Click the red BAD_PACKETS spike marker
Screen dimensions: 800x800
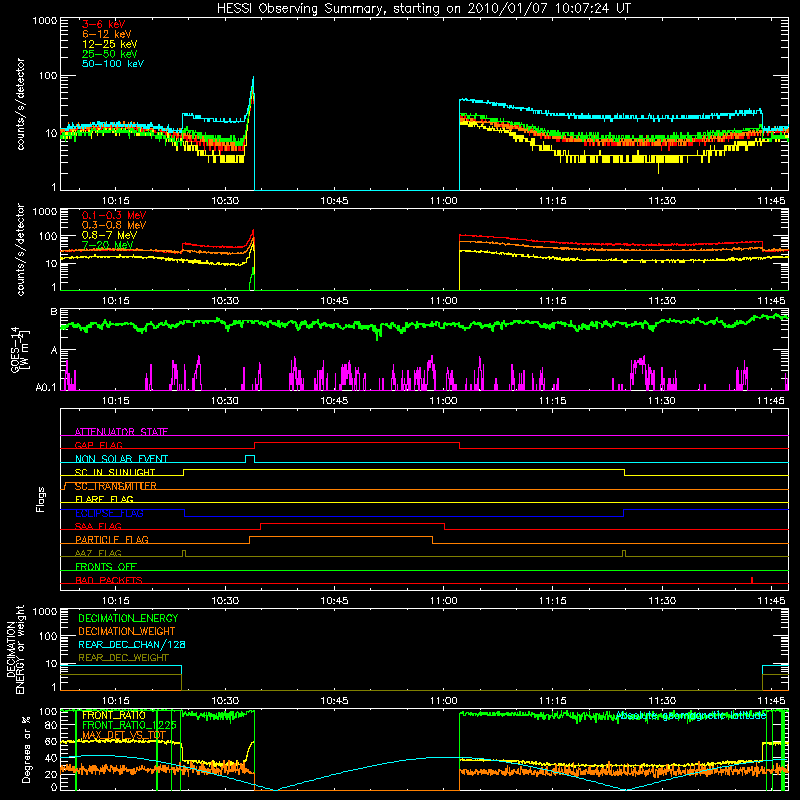tap(752, 580)
